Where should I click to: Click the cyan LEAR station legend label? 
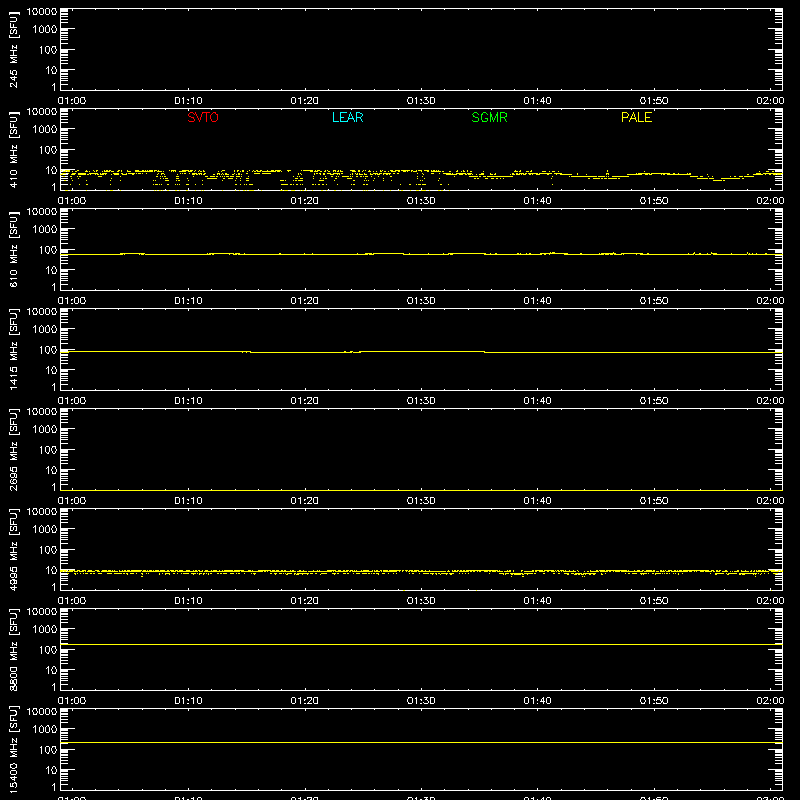[347, 117]
